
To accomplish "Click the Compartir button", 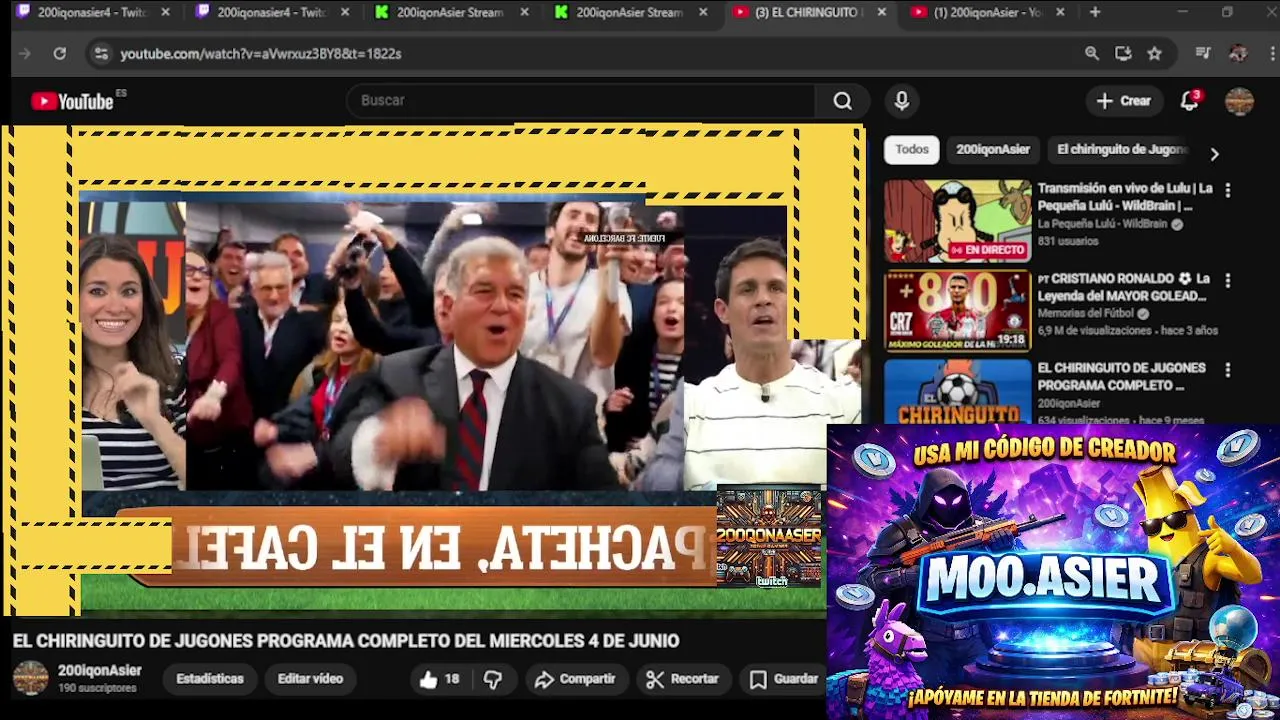I will (575, 679).
